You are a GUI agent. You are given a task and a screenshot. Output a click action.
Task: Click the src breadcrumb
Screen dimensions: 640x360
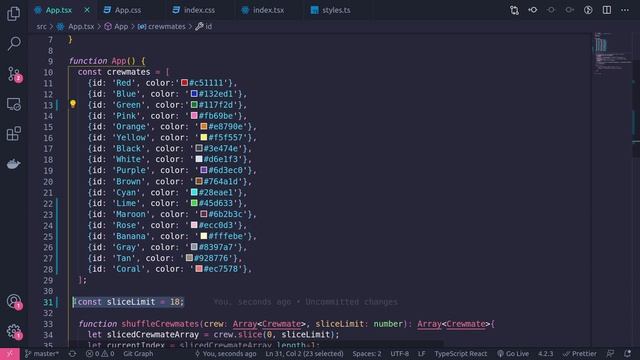click(x=42, y=27)
